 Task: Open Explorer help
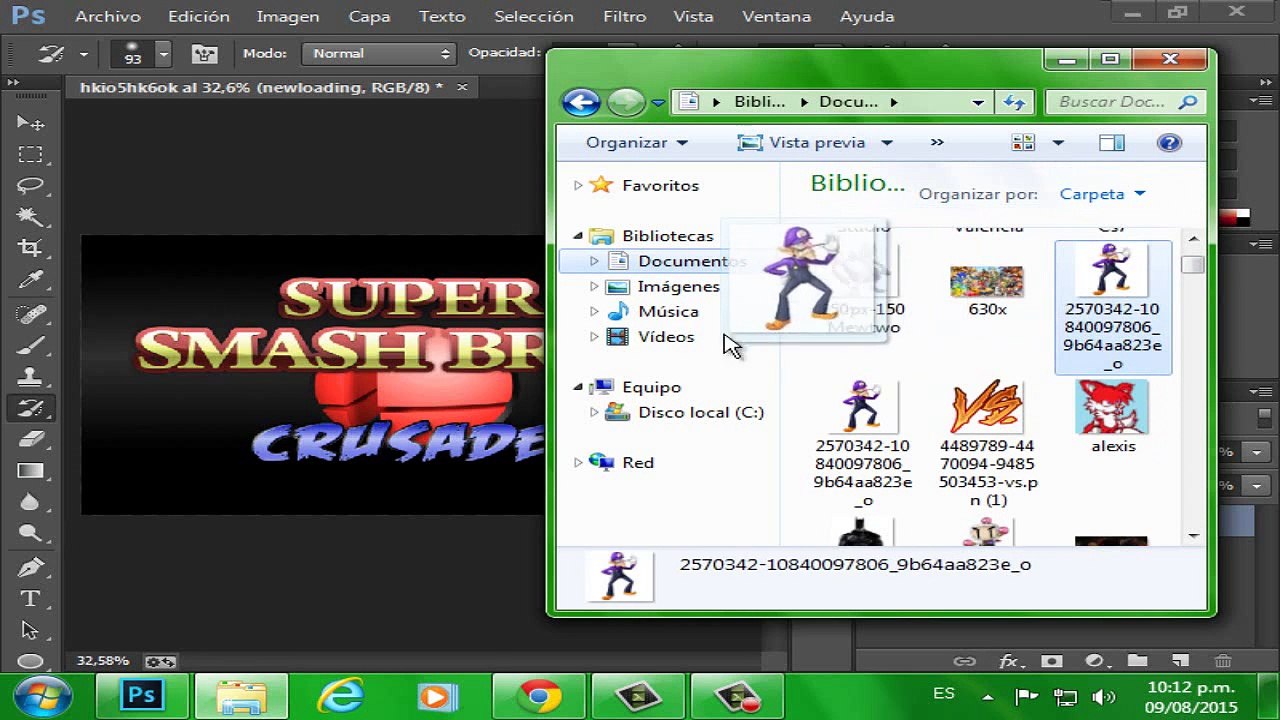click(x=1169, y=143)
